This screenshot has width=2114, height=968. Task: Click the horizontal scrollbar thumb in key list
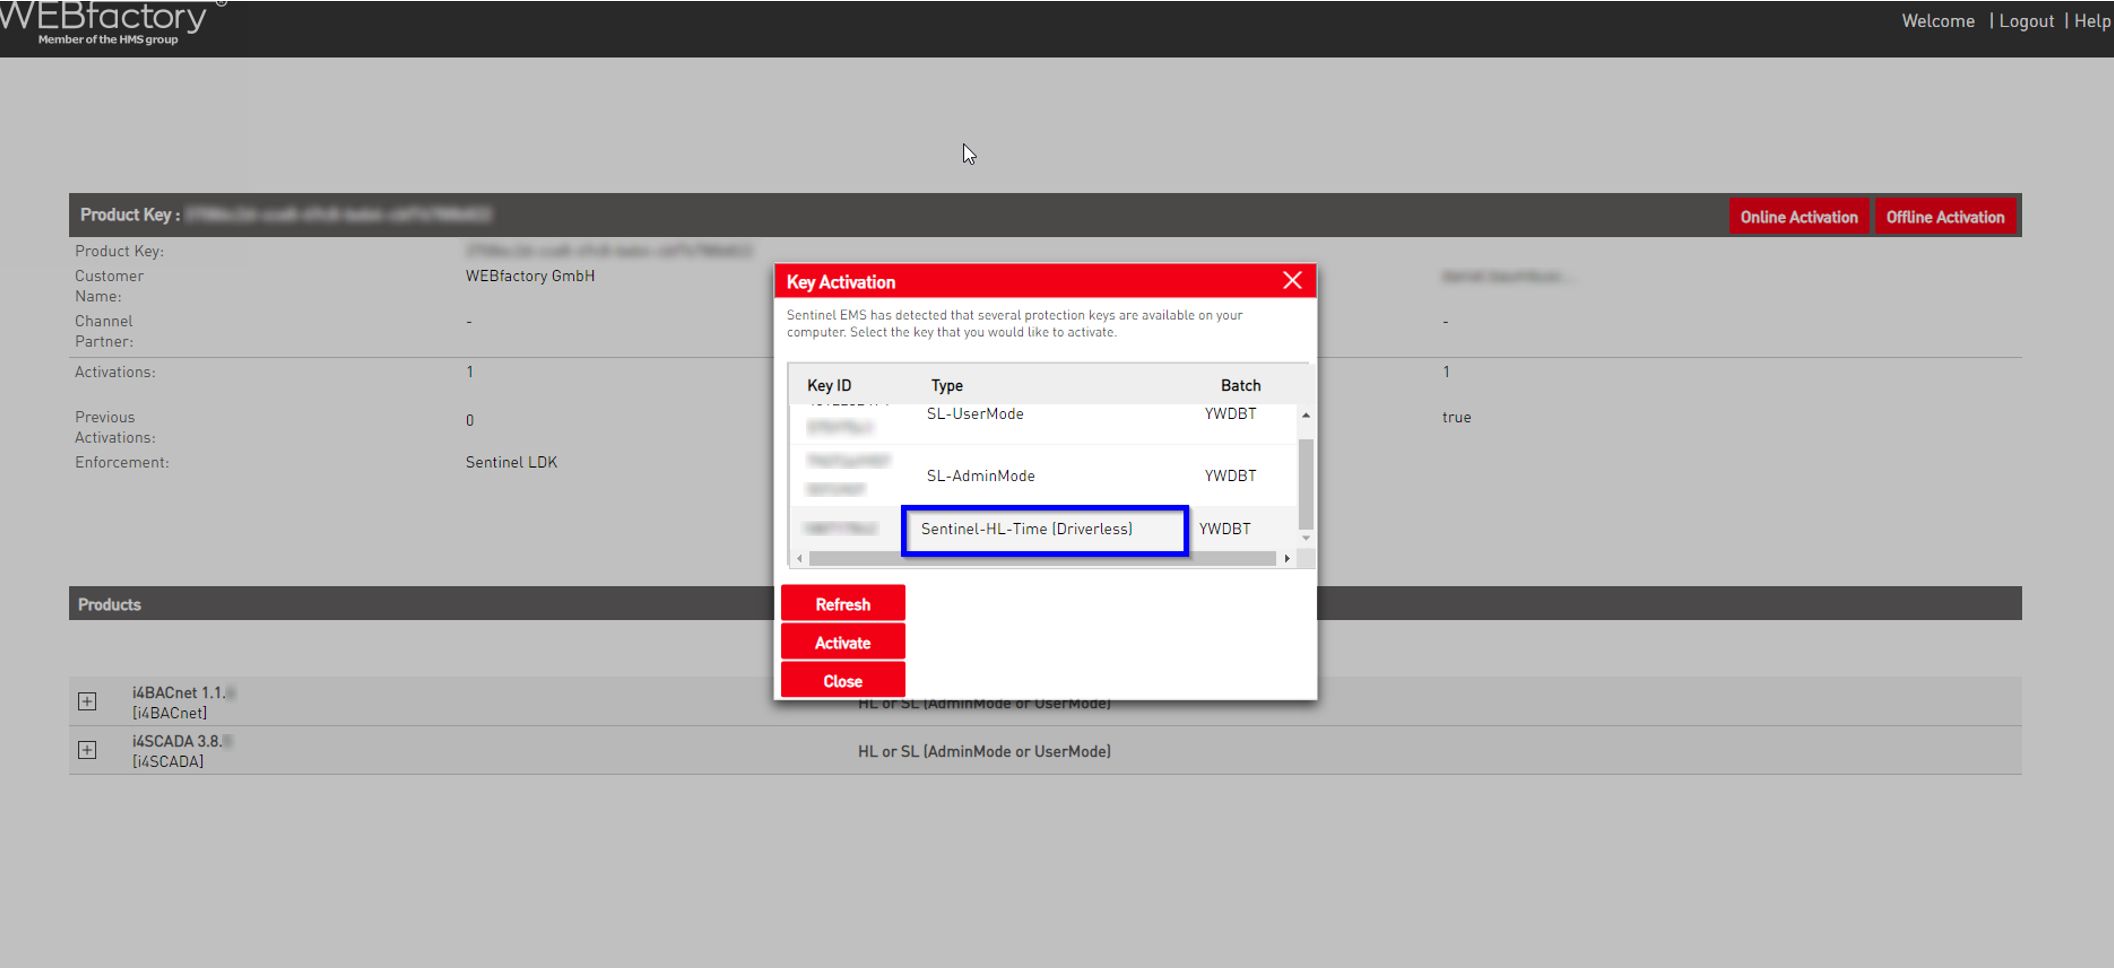pyautogui.click(x=1042, y=558)
